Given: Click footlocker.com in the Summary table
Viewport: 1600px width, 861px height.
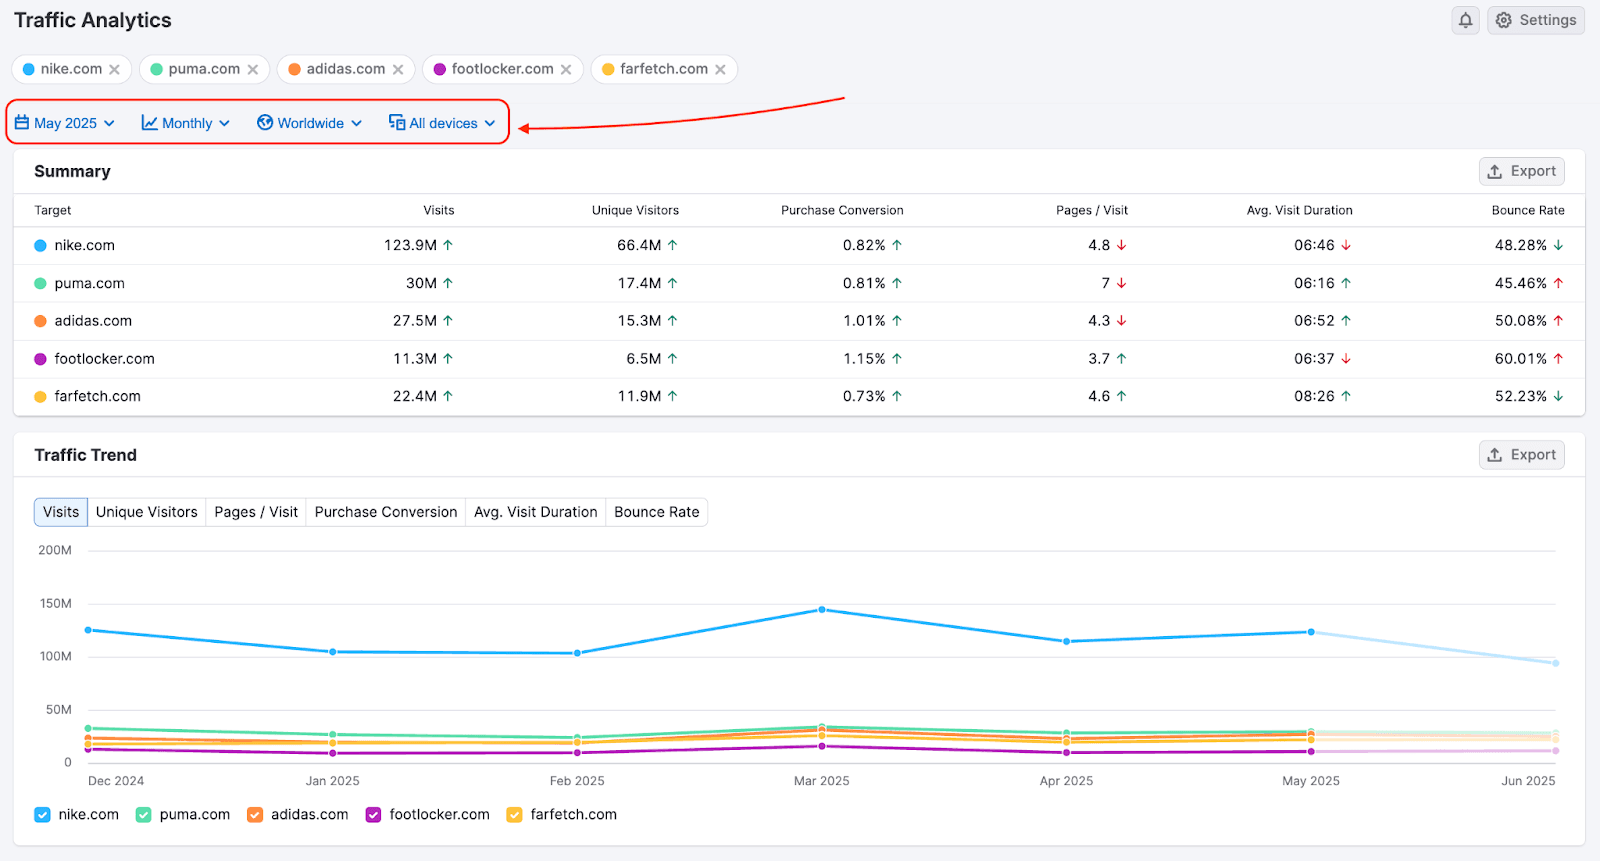Looking at the screenshot, I should (x=104, y=359).
